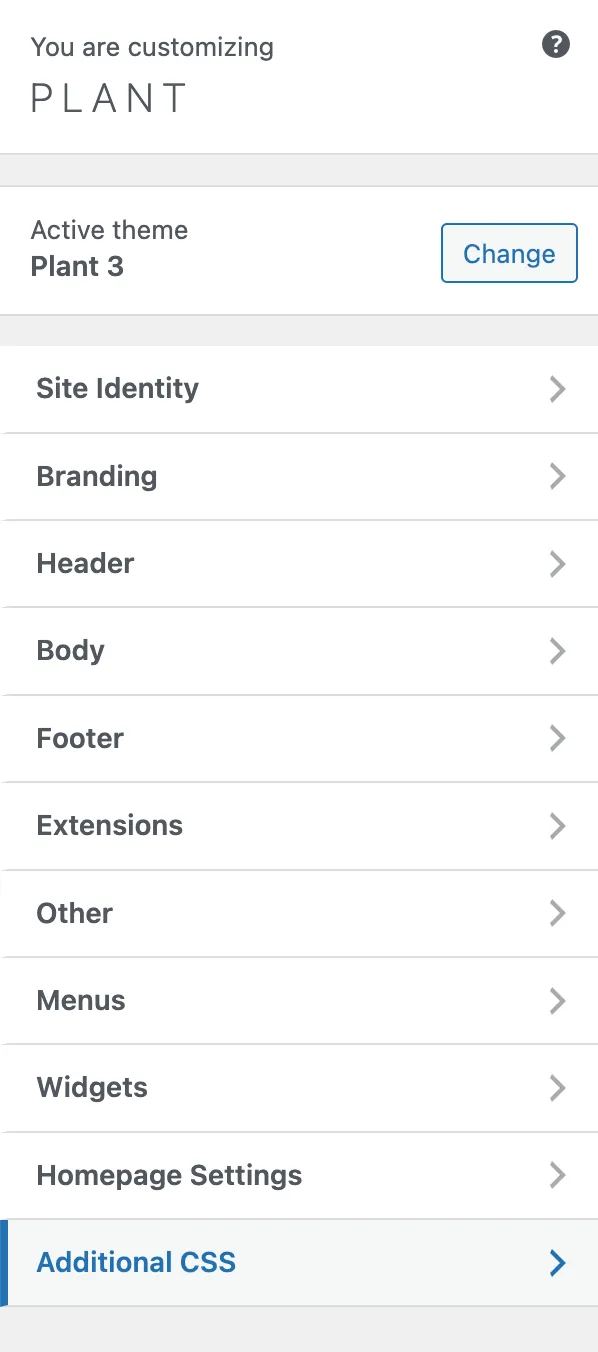Click the arrow beside Branding

(x=557, y=476)
